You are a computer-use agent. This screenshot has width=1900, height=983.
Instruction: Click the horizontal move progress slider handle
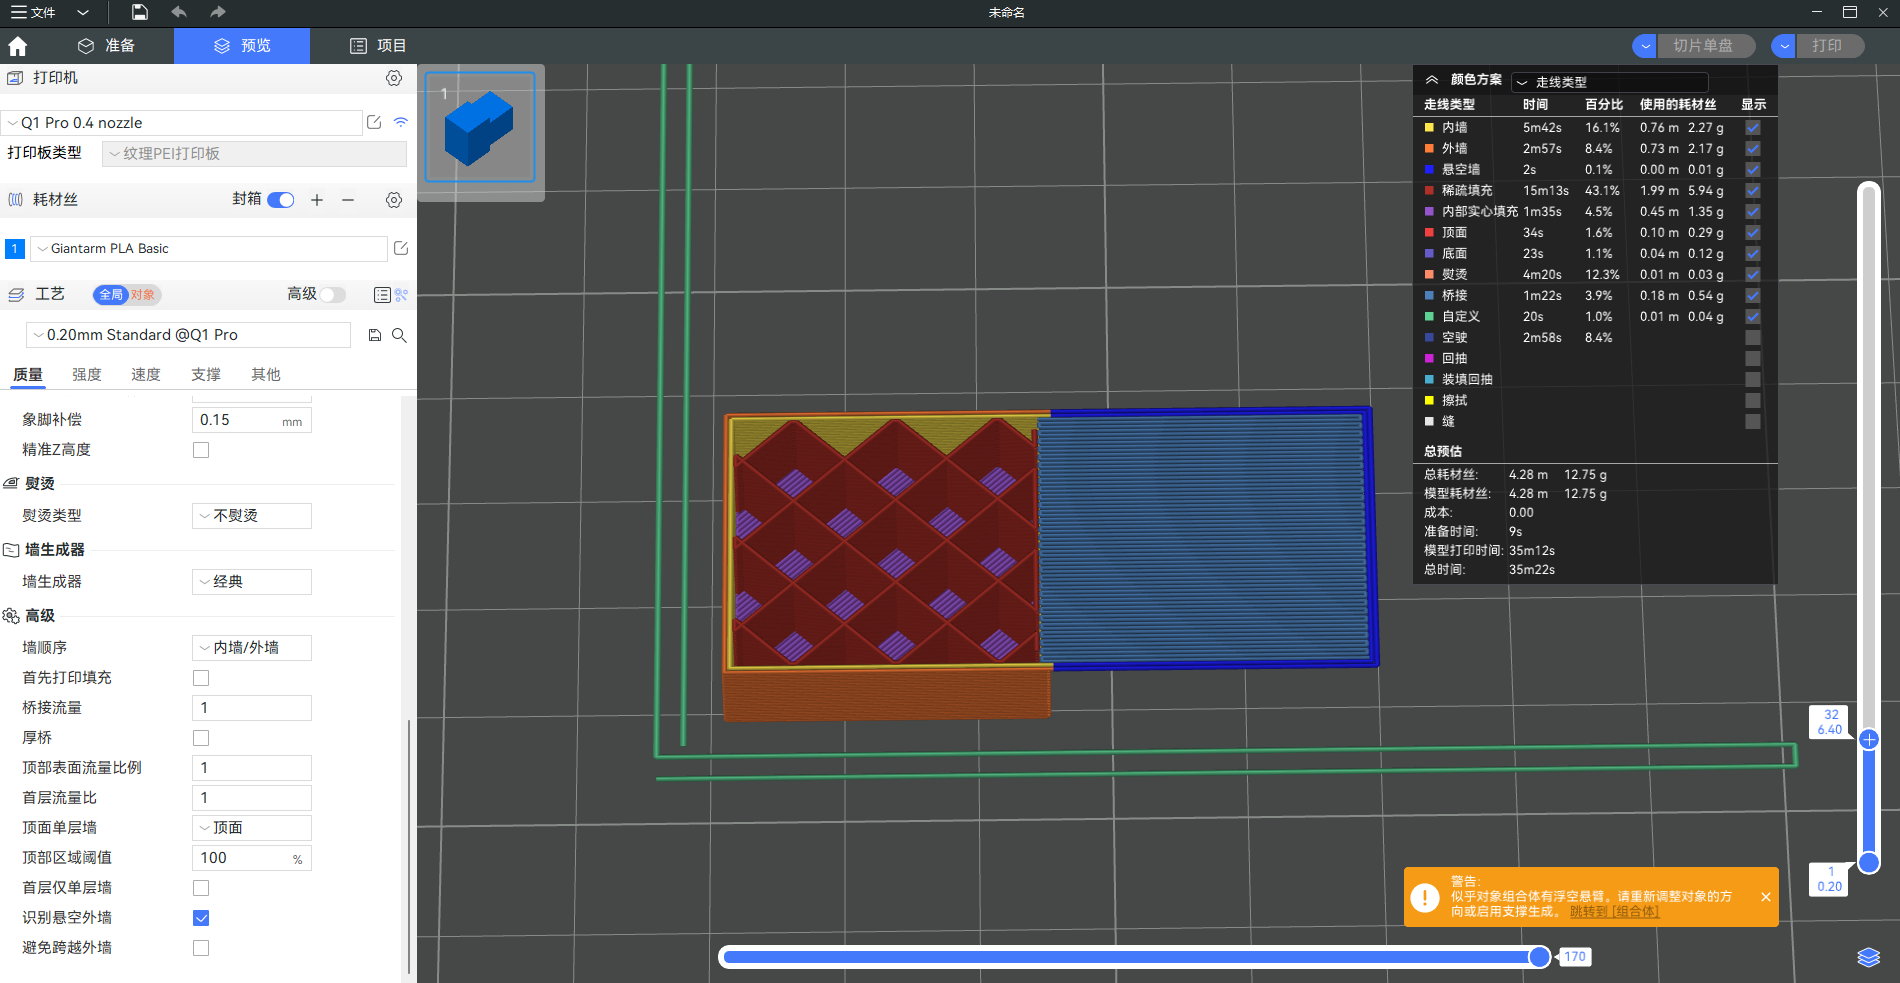click(x=1539, y=957)
